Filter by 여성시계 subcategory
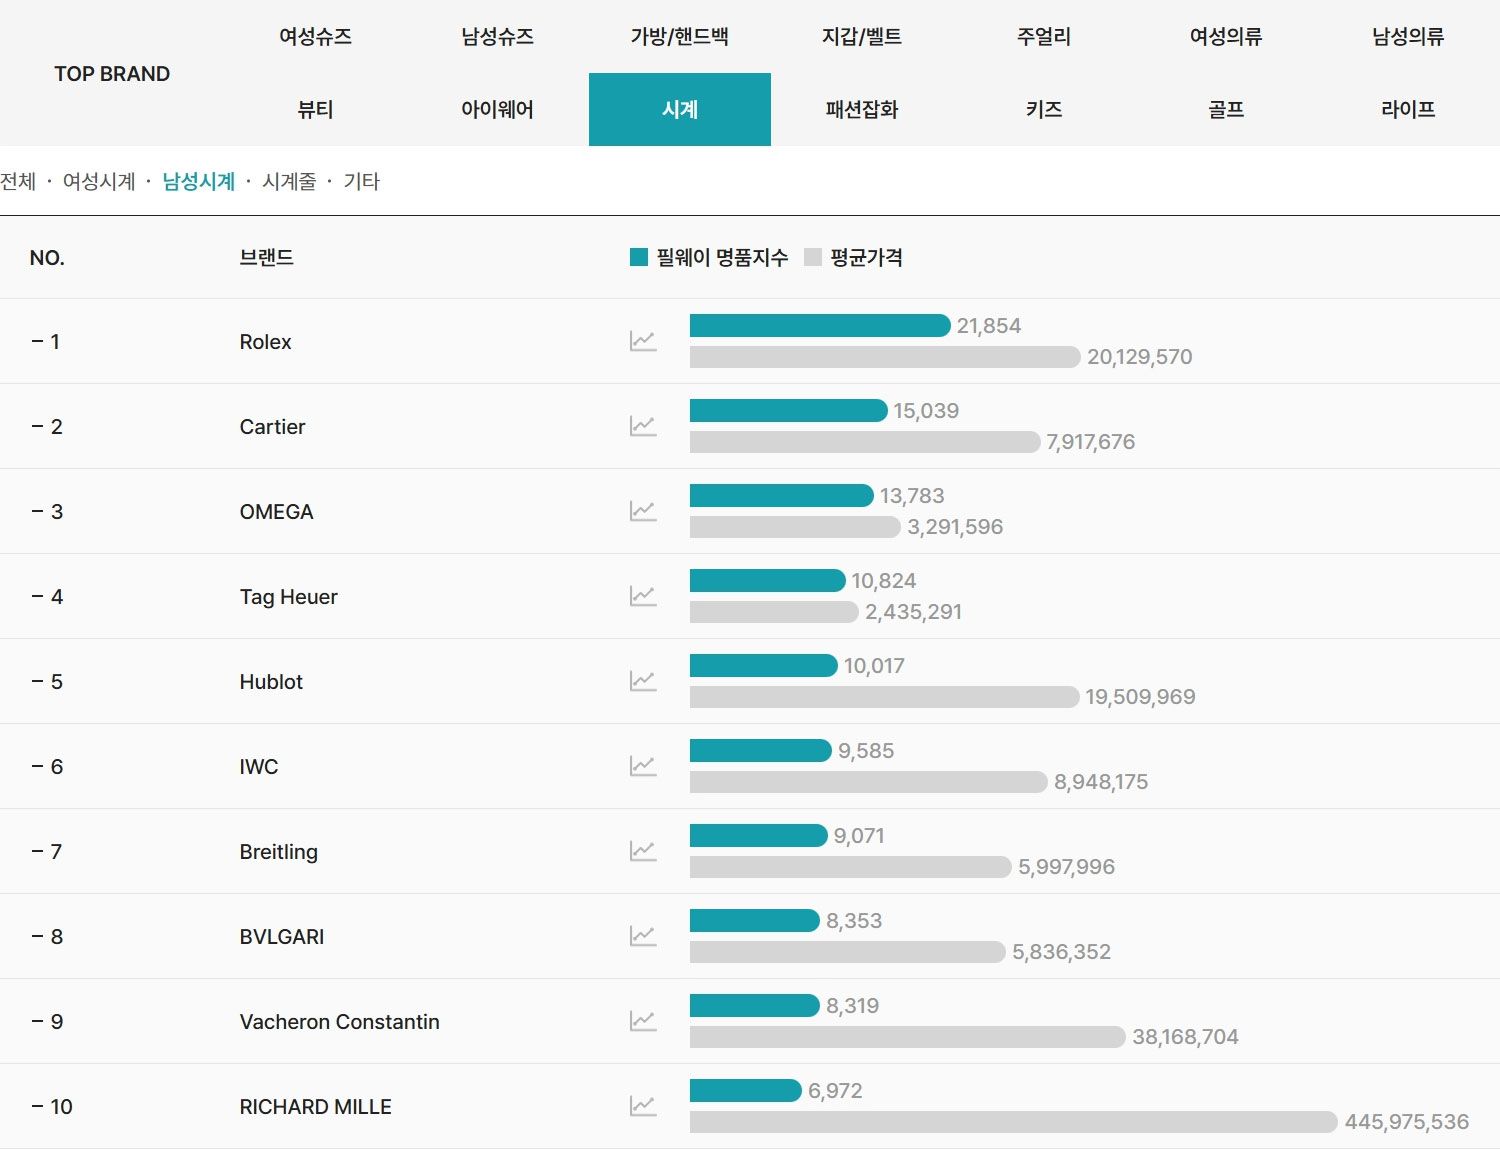The image size is (1500, 1149). tap(99, 181)
